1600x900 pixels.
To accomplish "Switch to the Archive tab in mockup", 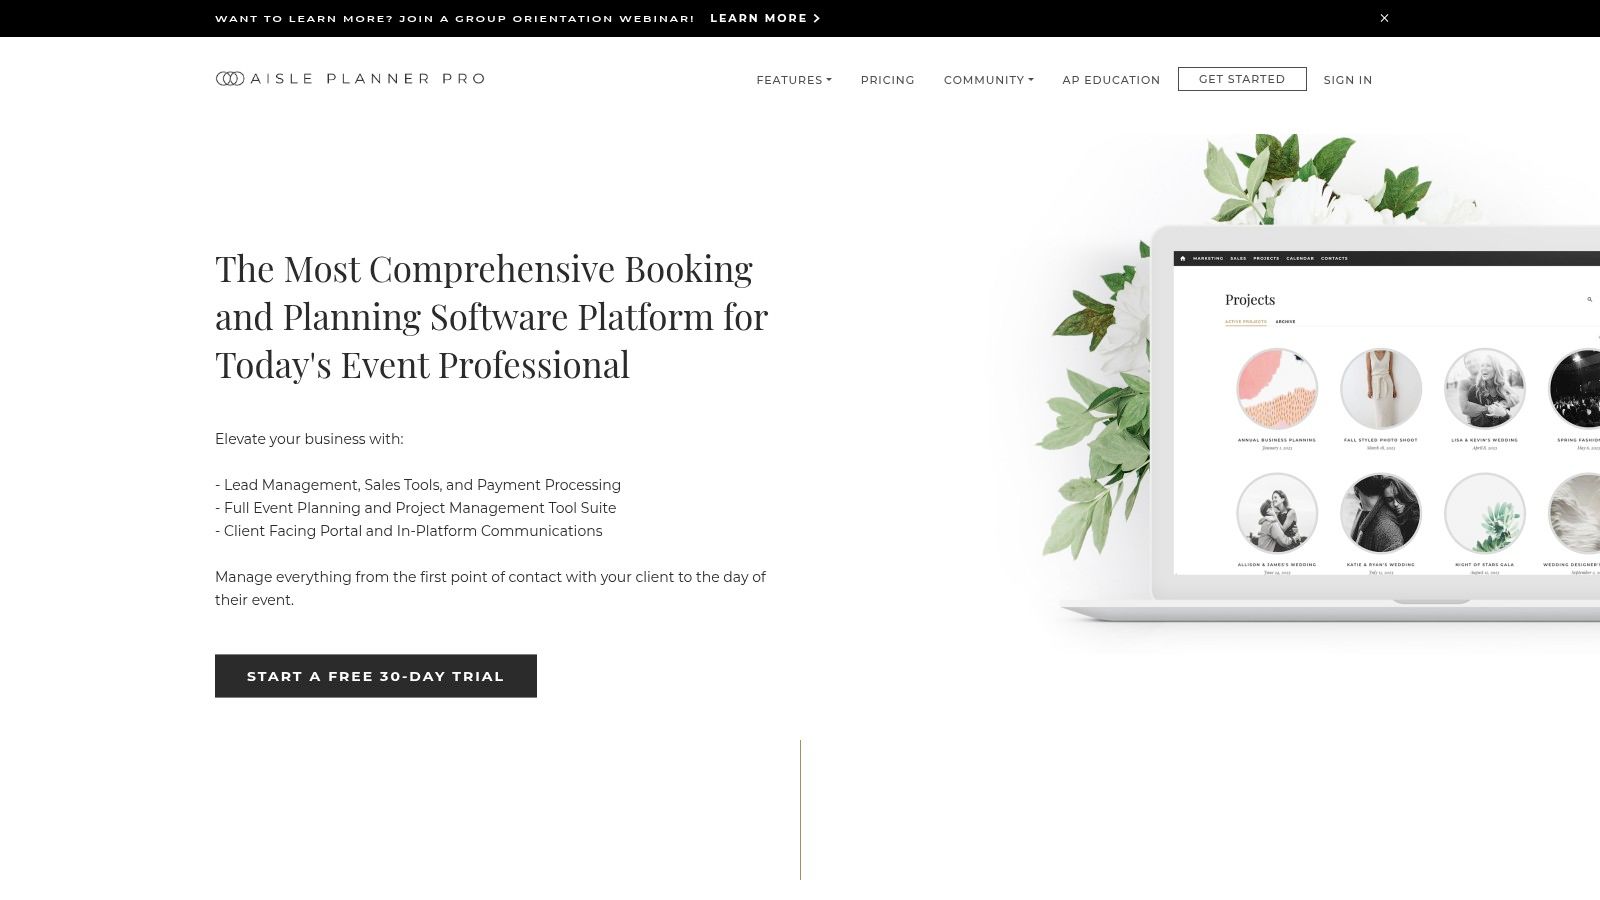I will (1285, 322).
